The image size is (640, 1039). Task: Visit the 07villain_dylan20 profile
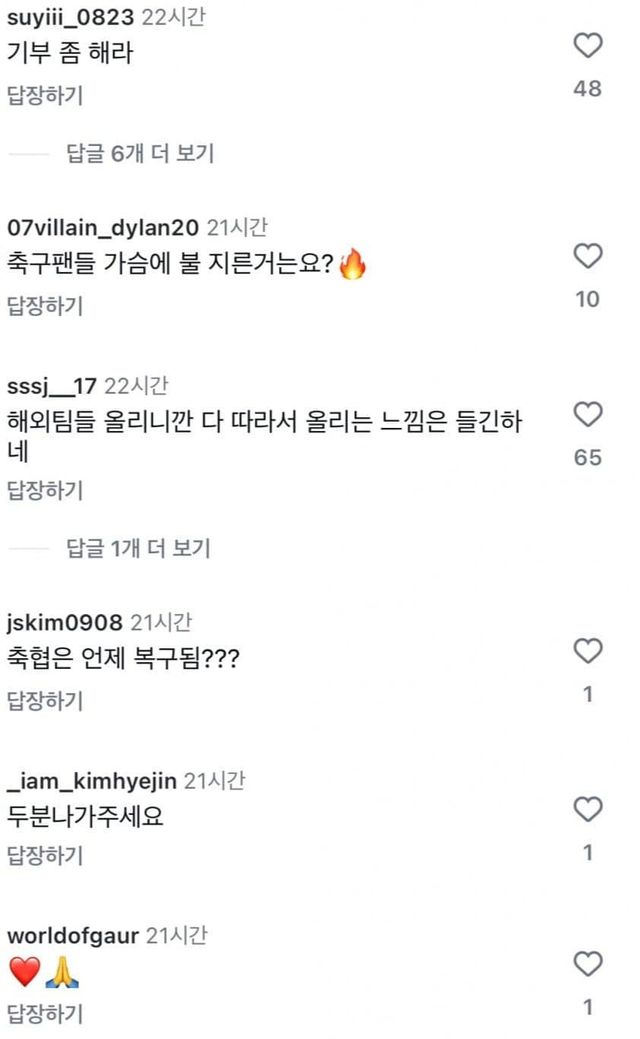coord(104,228)
